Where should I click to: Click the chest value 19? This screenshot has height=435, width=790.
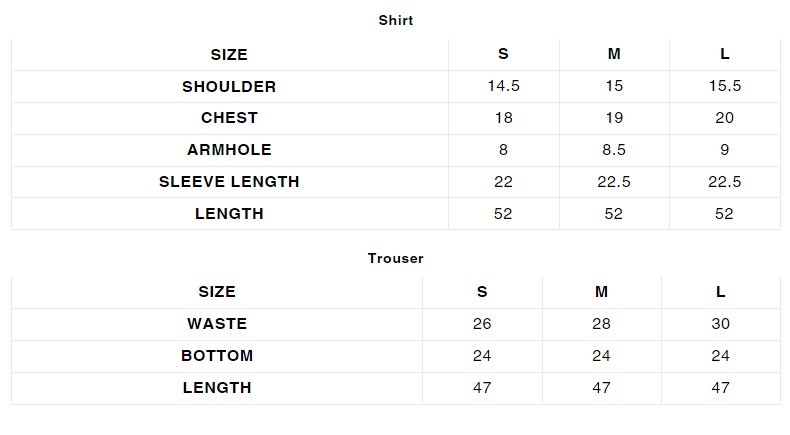point(614,118)
